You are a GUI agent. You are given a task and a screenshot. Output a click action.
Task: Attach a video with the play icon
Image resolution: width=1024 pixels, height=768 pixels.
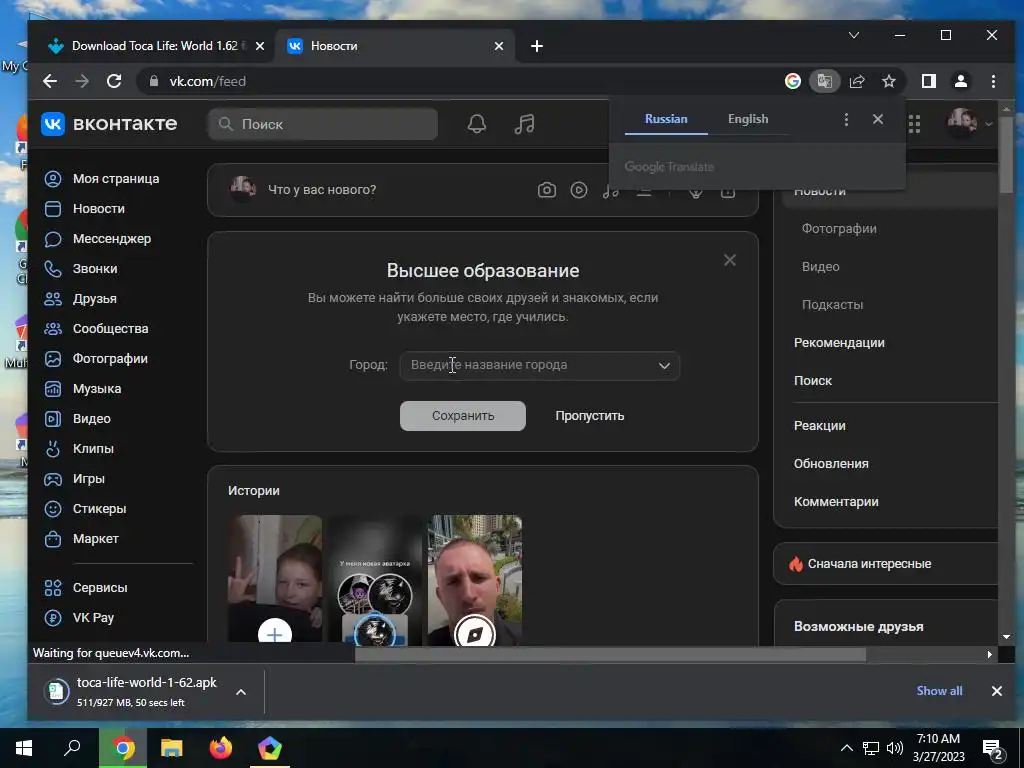click(x=579, y=190)
